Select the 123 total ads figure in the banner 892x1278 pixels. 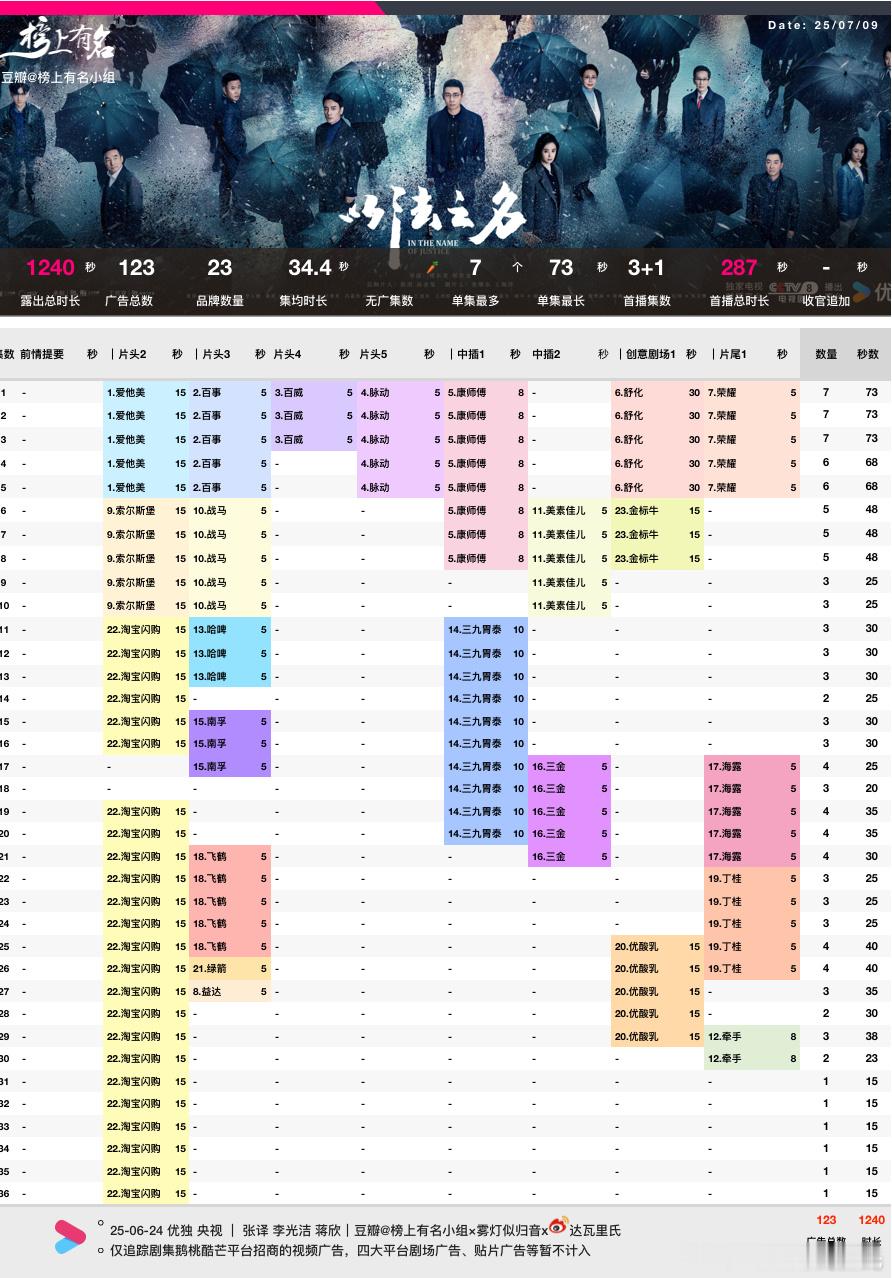click(x=136, y=267)
